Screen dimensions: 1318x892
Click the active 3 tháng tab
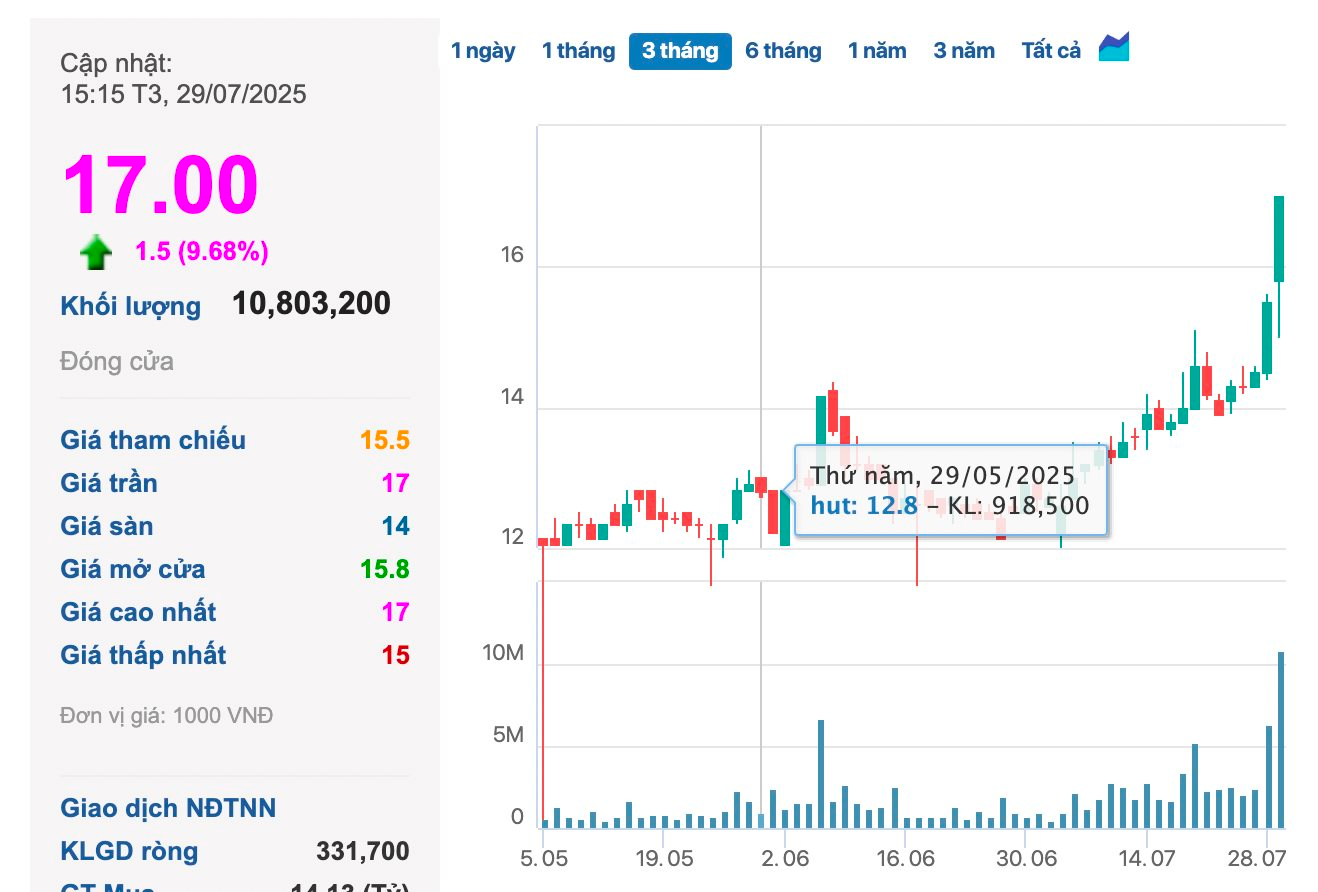tap(680, 51)
